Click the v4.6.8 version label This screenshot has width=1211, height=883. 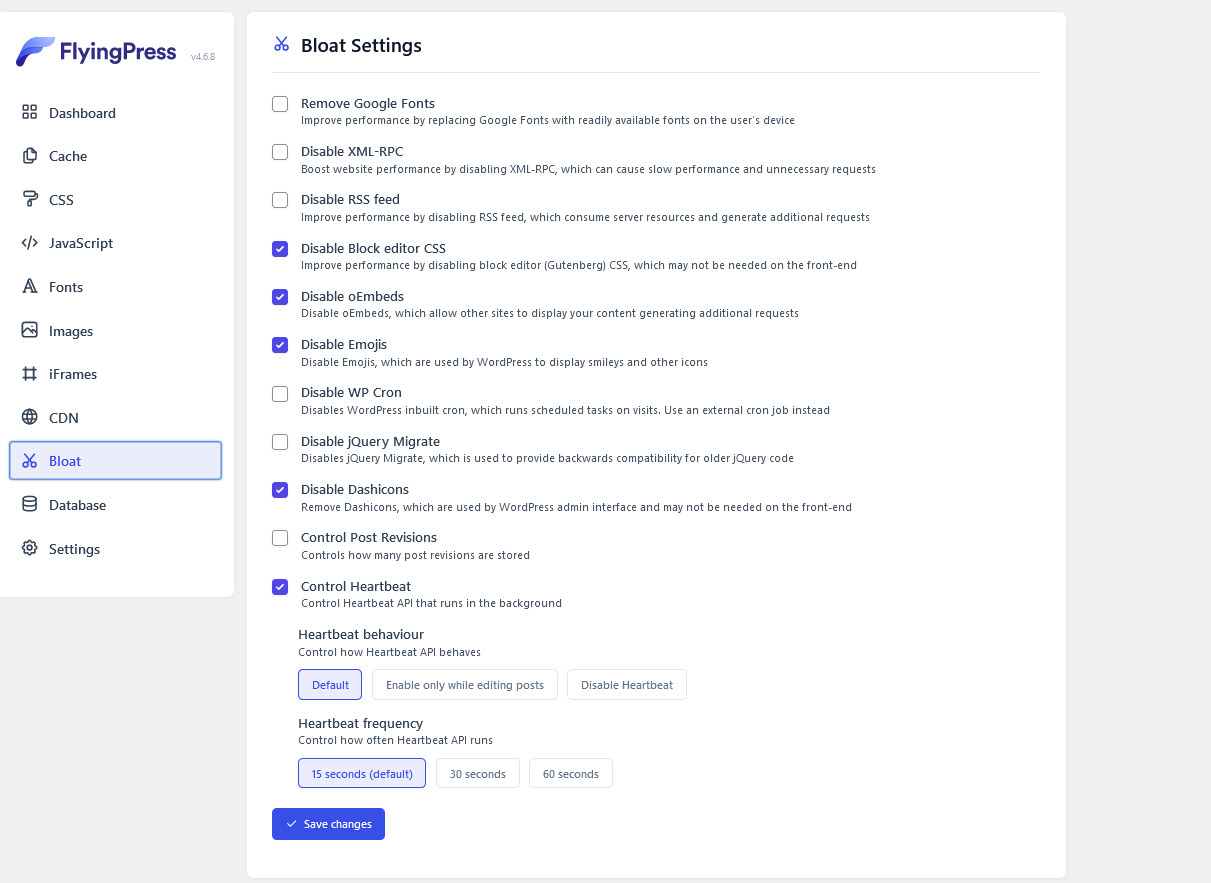203,57
